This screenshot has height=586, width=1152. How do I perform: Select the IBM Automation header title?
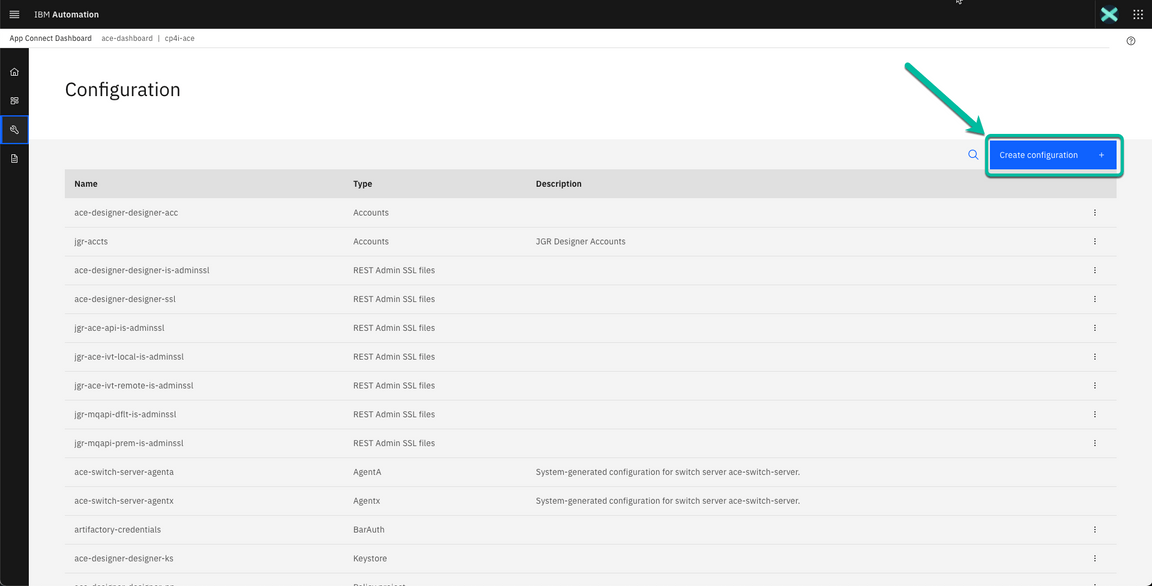(68, 14)
